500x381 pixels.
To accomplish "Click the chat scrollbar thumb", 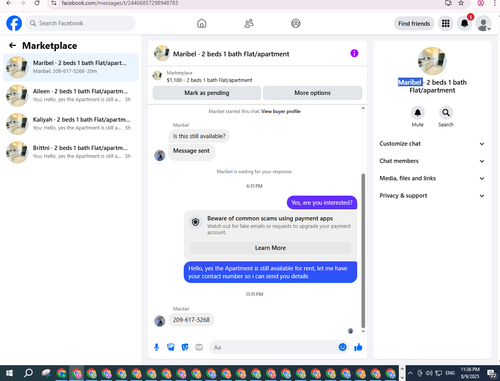I will (x=363, y=251).
